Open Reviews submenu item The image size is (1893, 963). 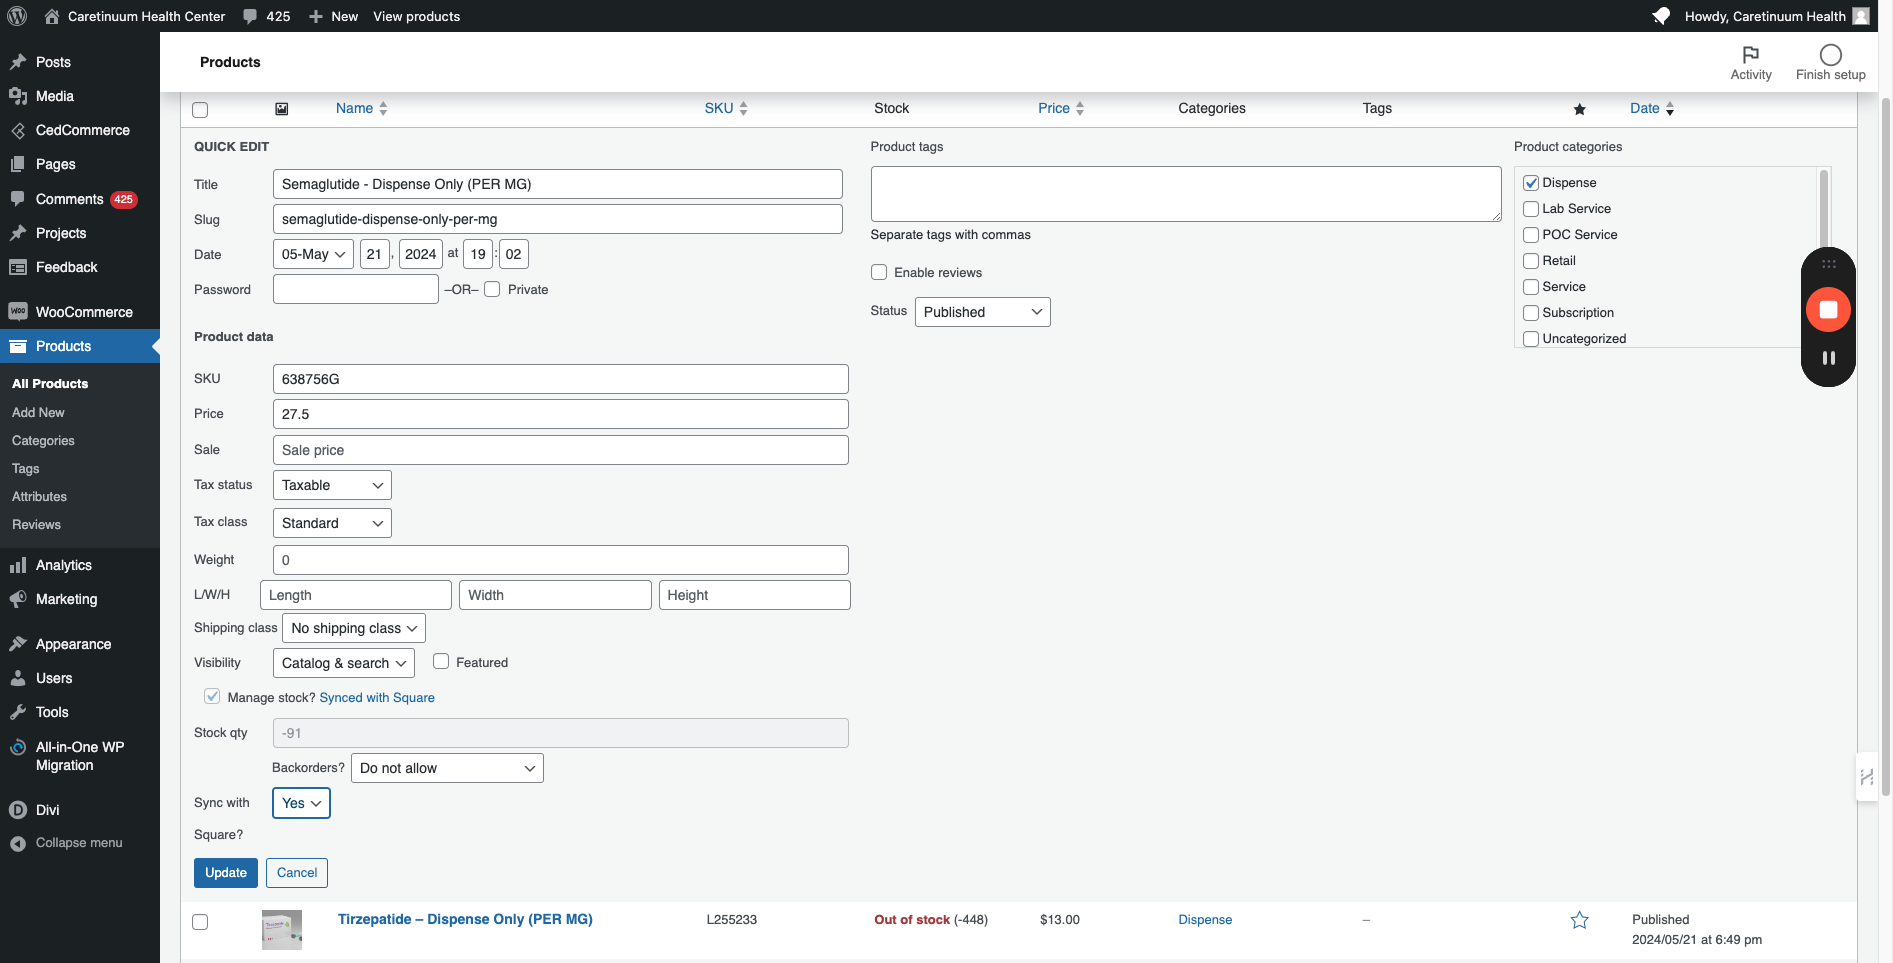[36, 524]
